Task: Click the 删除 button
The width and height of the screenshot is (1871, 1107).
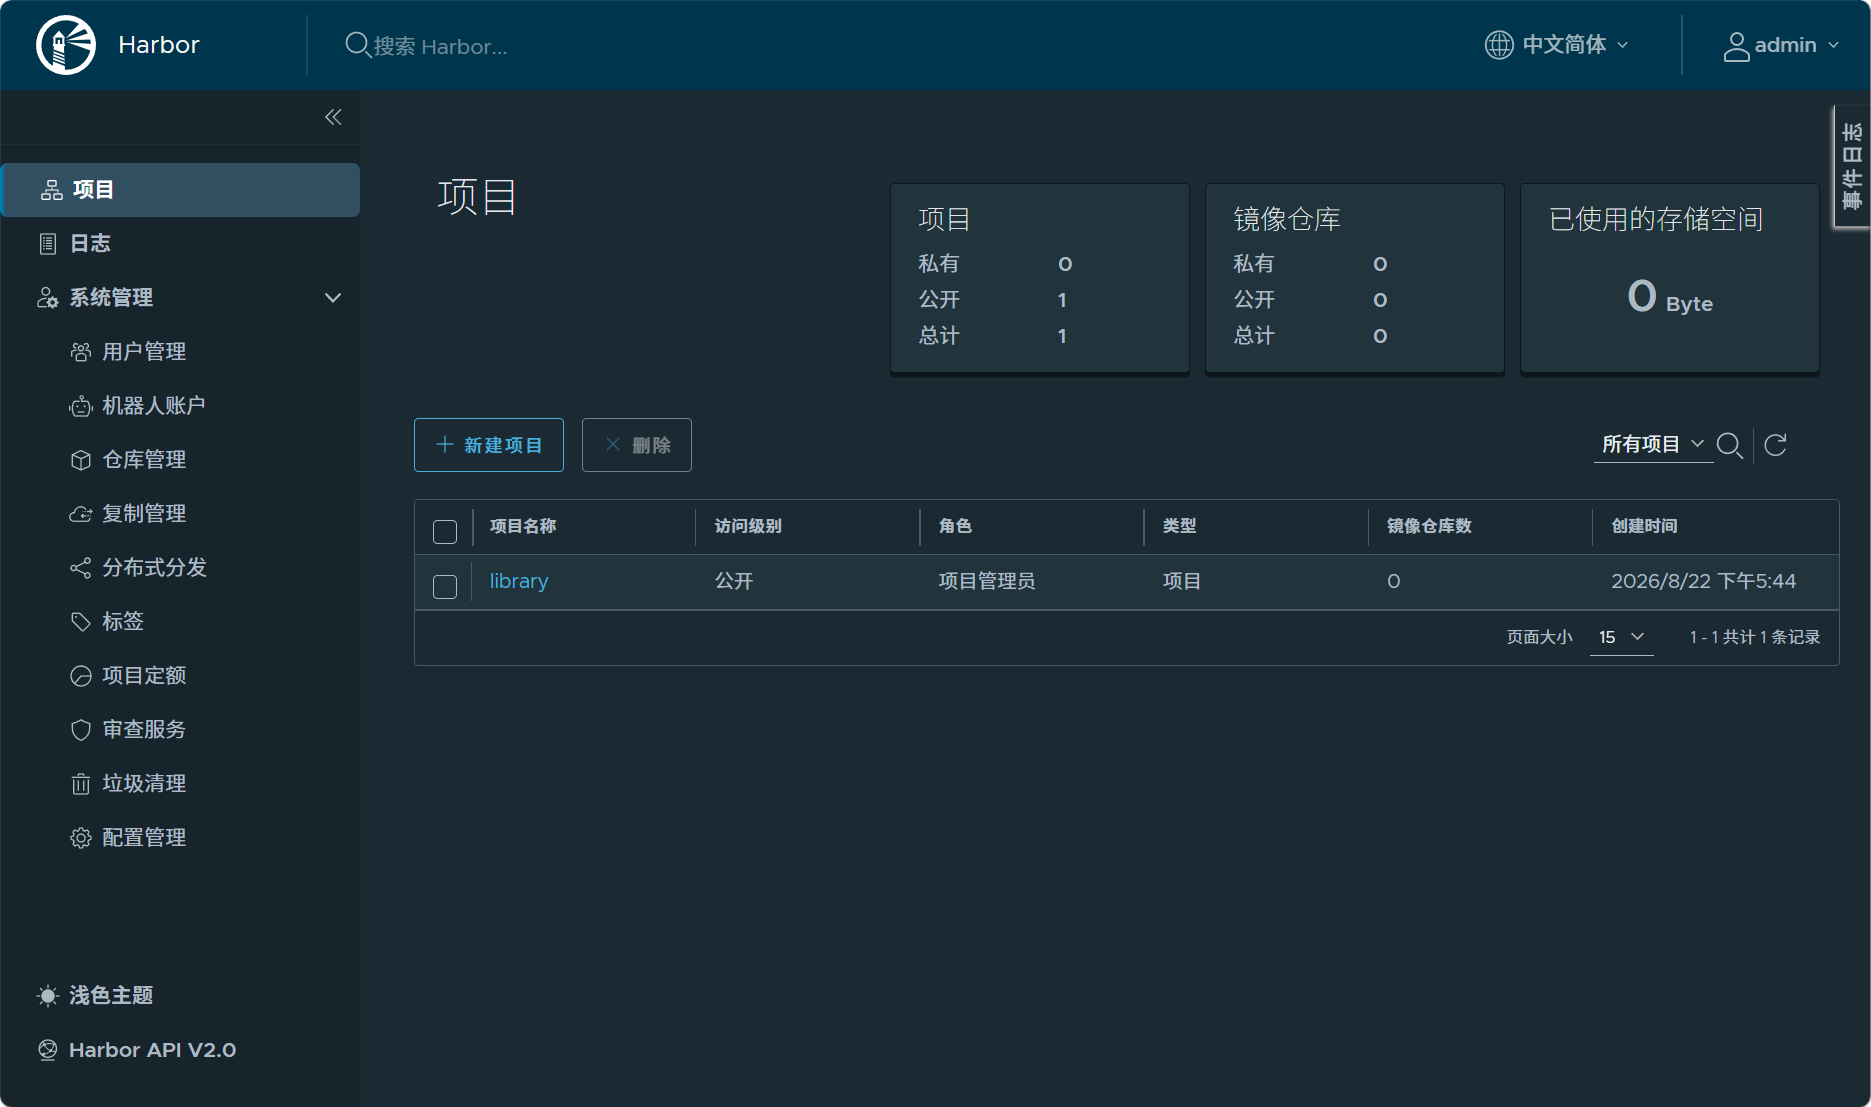Action: [637, 445]
